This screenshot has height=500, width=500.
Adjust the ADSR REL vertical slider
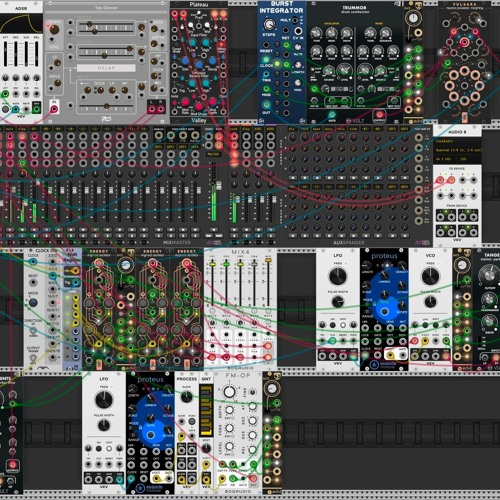pos(37,53)
